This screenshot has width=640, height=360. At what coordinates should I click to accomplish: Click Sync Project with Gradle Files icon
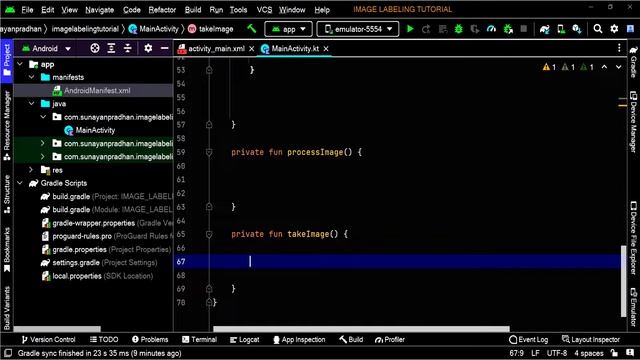click(x=544, y=29)
